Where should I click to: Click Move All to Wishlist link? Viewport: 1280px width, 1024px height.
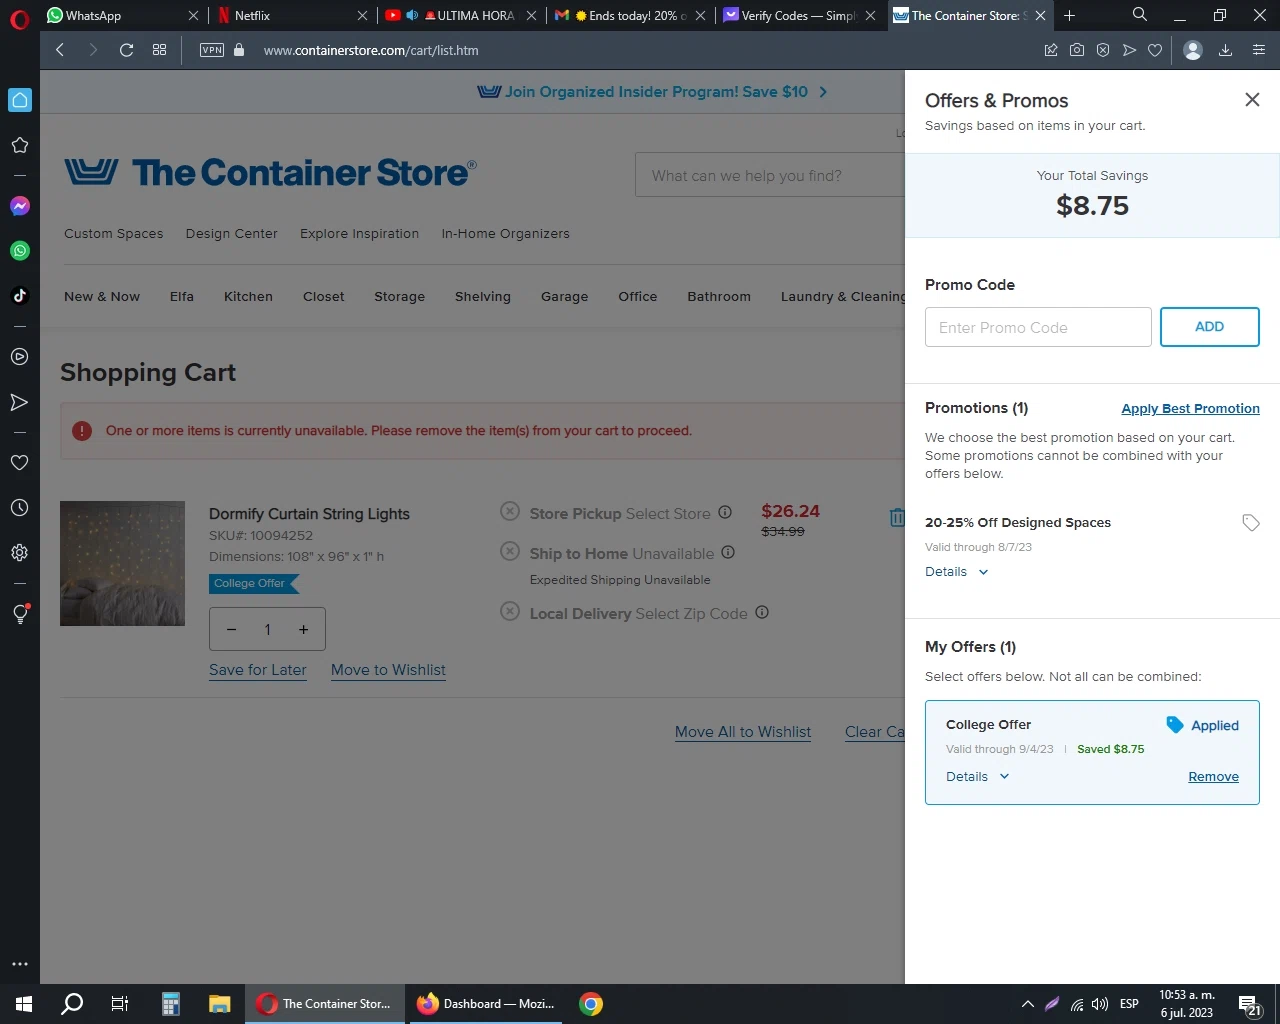click(743, 732)
